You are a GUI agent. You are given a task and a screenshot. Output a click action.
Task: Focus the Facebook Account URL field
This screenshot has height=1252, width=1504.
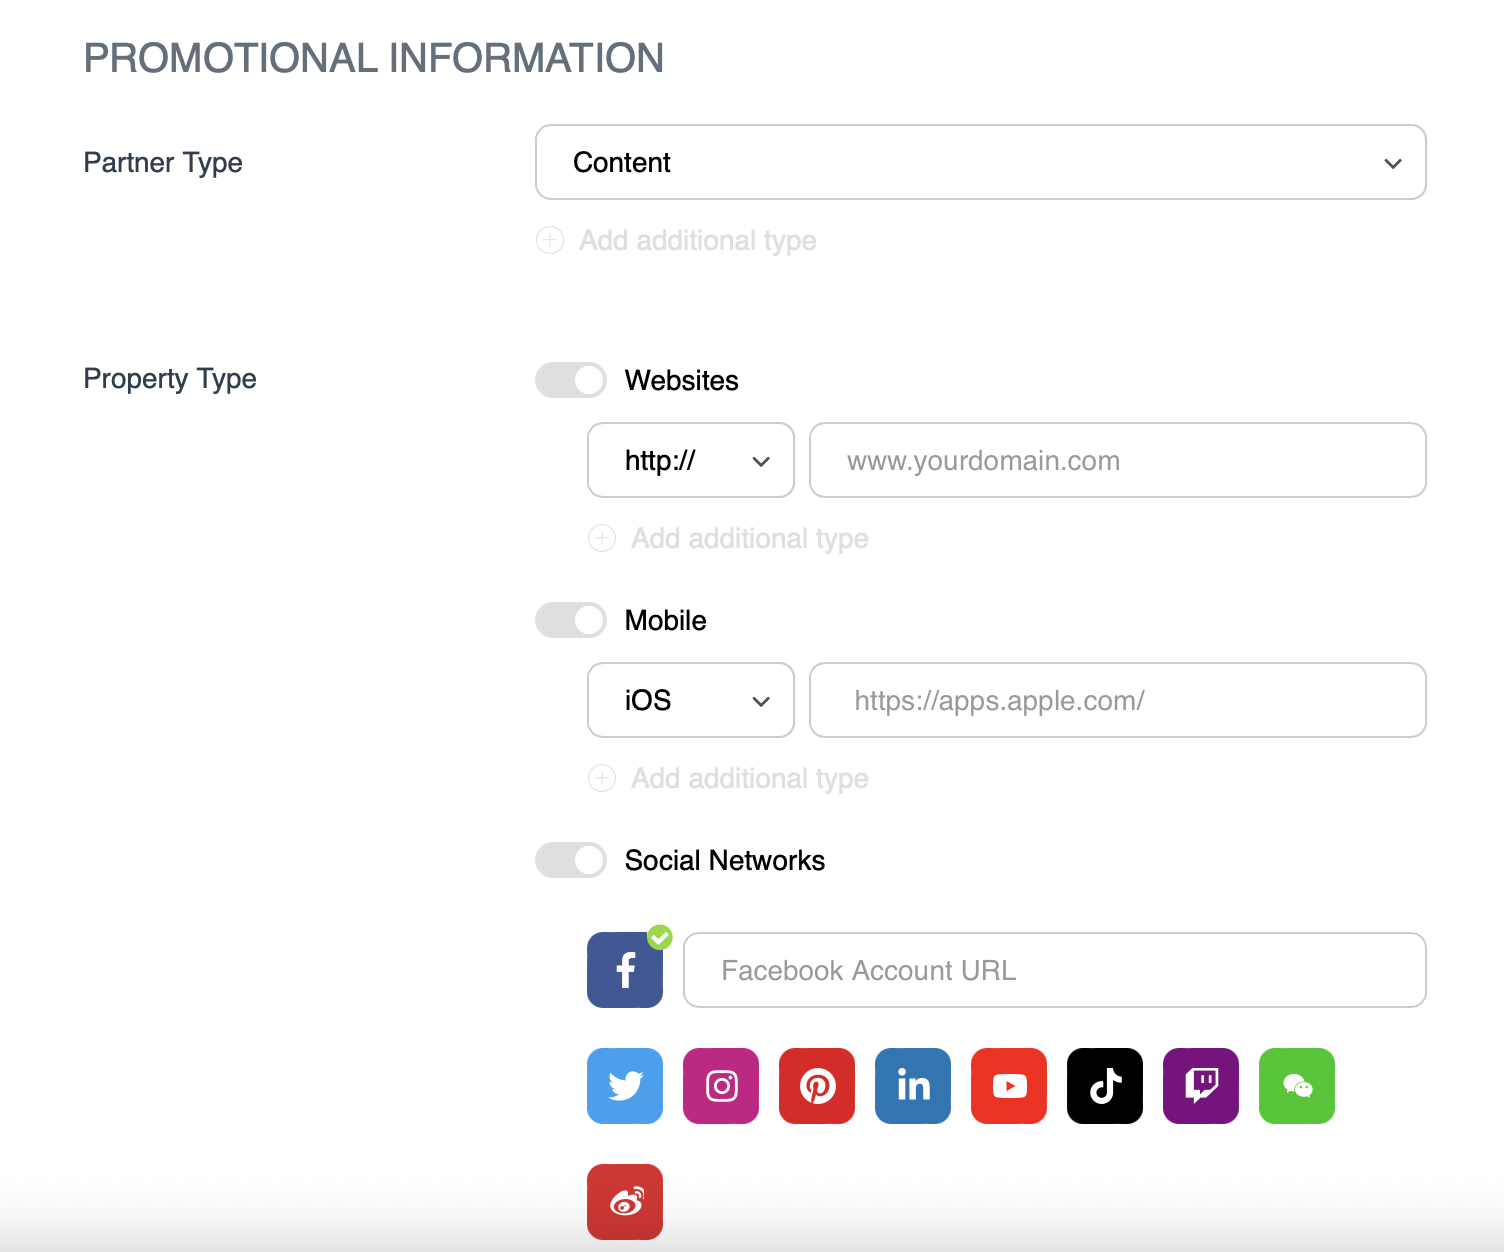coord(1055,970)
